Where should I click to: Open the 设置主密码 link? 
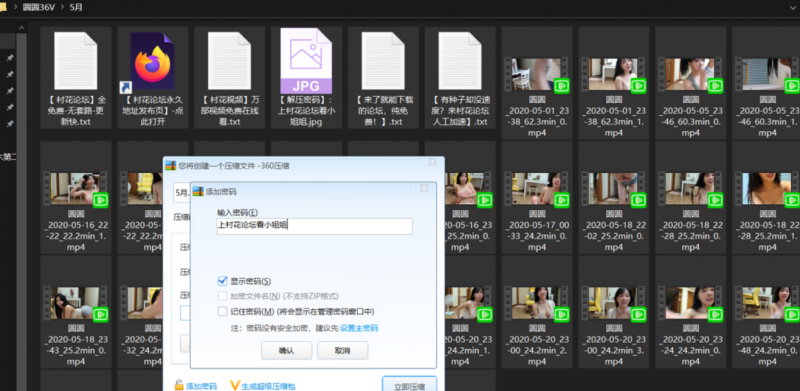point(359,328)
